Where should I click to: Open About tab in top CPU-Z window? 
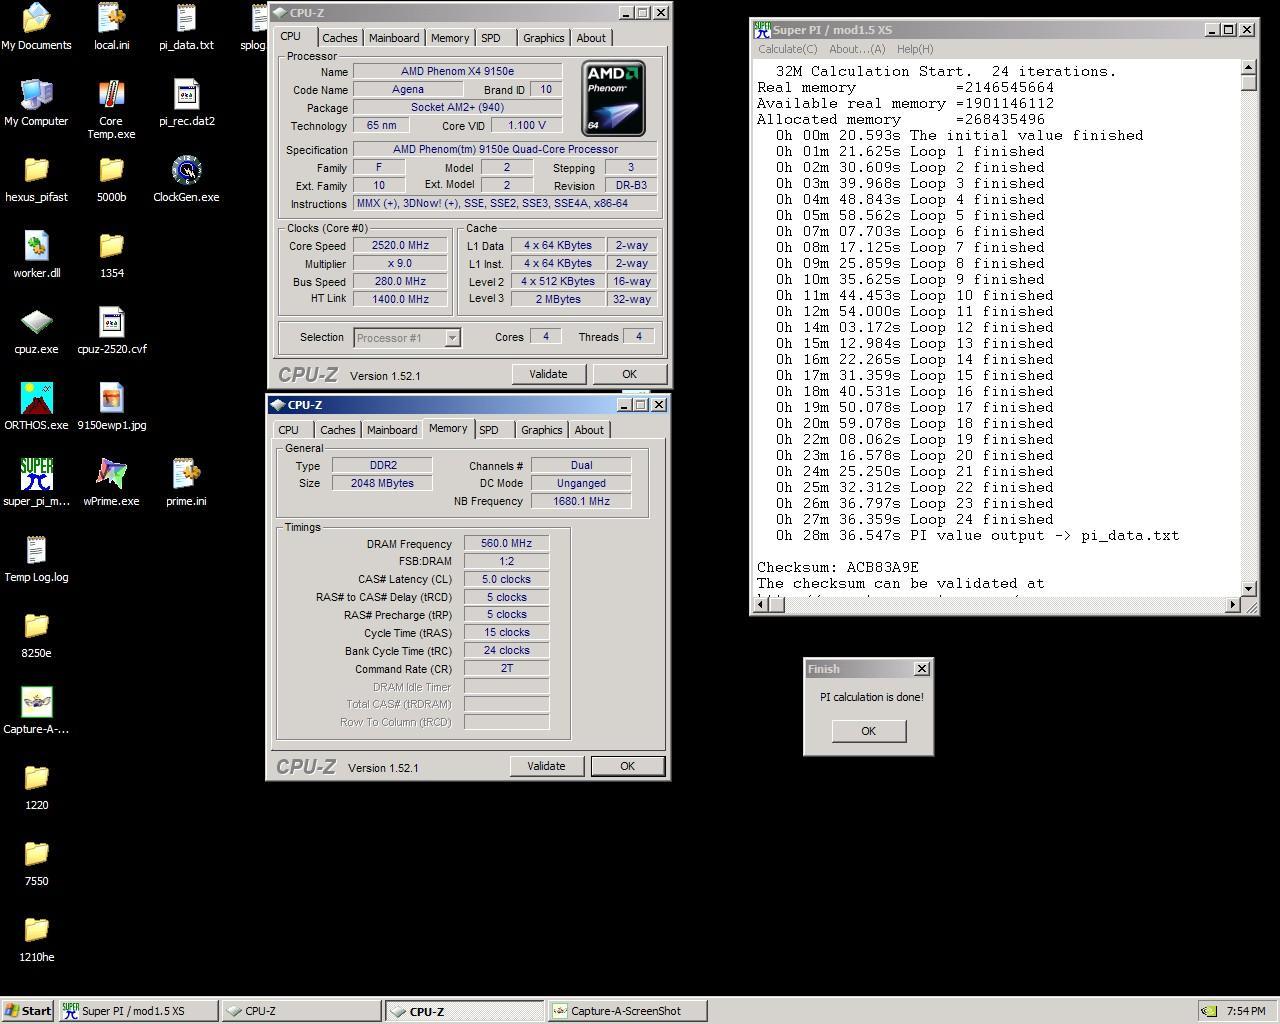click(x=591, y=38)
